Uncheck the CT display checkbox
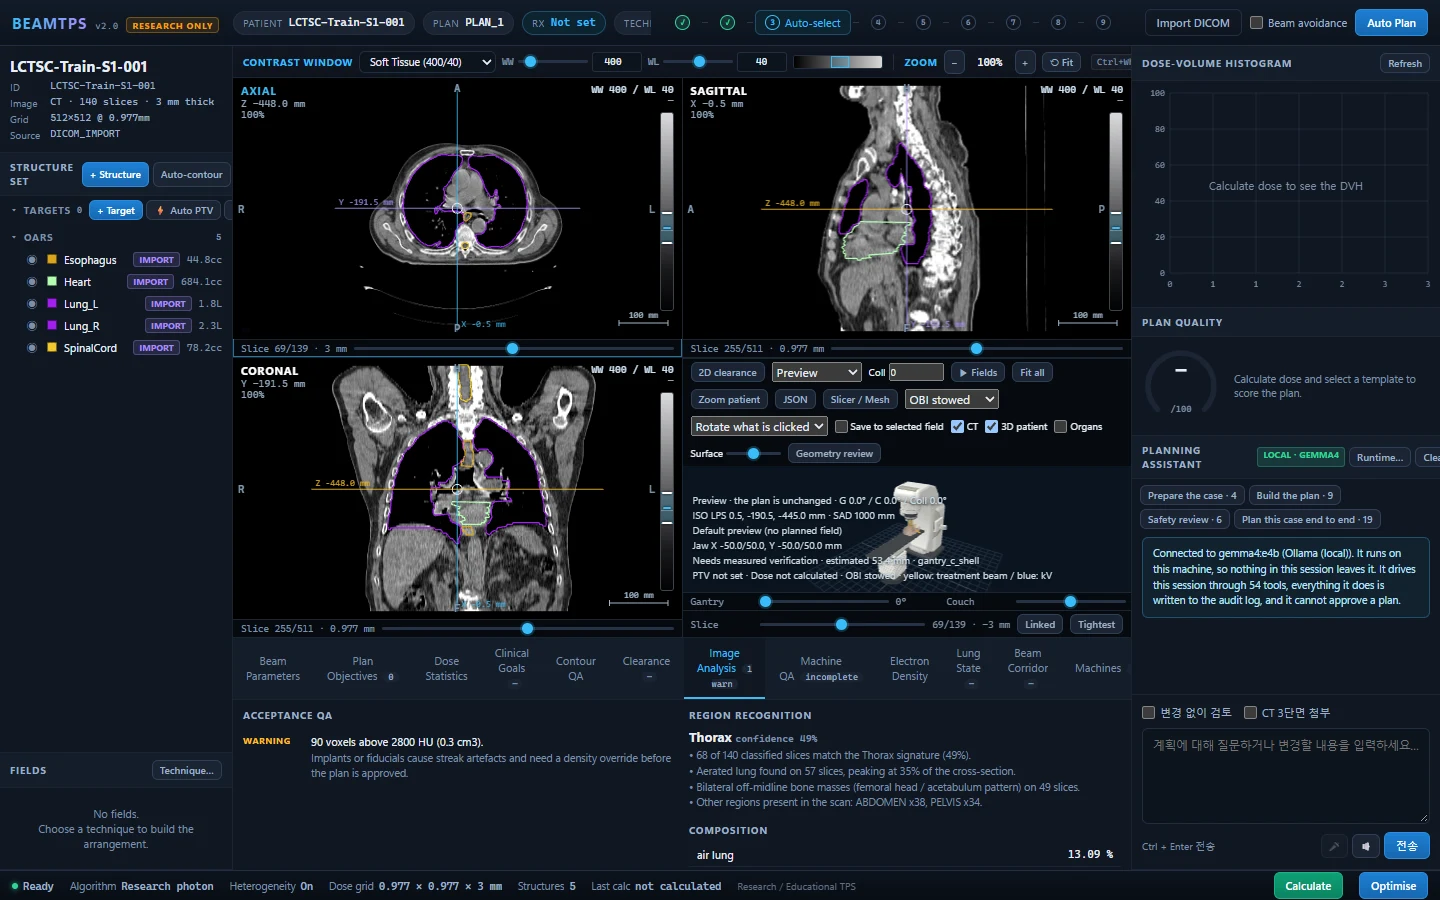The width and height of the screenshot is (1440, 900). (x=957, y=426)
